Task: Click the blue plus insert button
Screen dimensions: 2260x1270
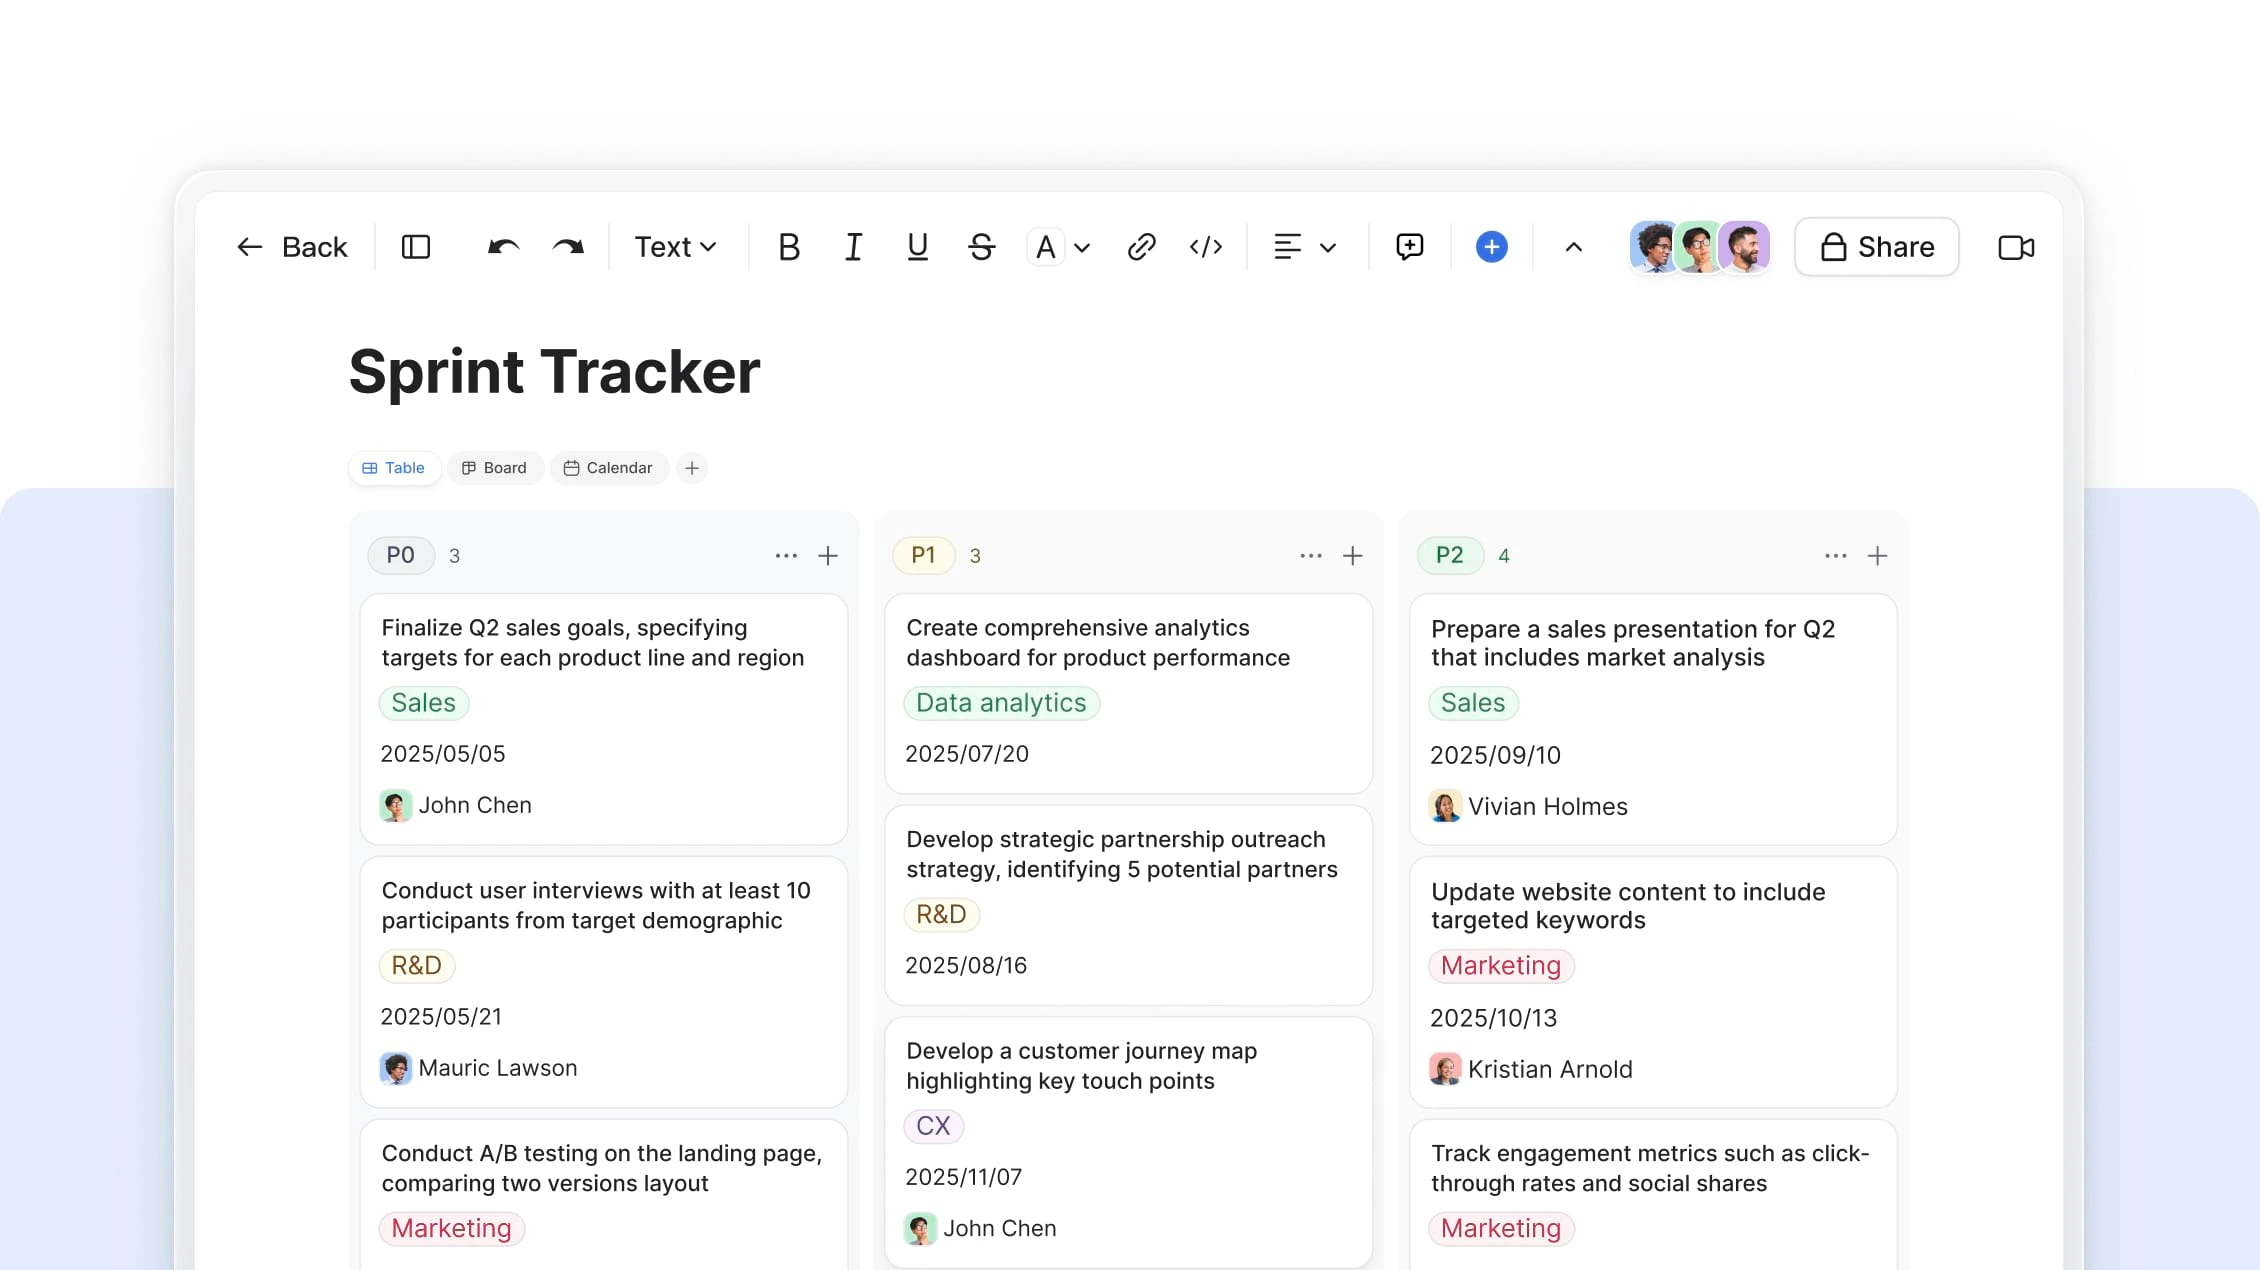Action: (x=1492, y=247)
